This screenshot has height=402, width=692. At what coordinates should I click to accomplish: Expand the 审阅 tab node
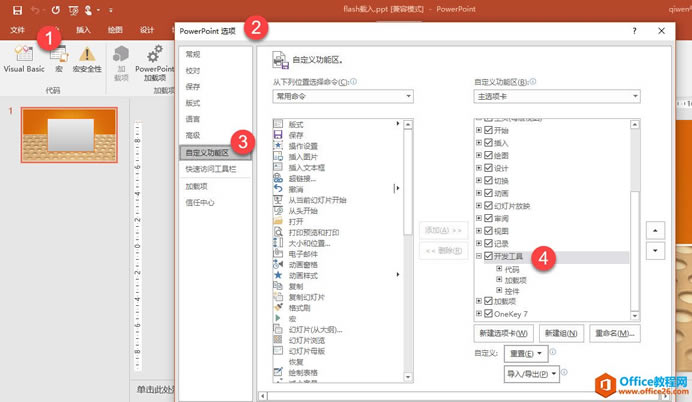pyautogui.click(x=479, y=218)
